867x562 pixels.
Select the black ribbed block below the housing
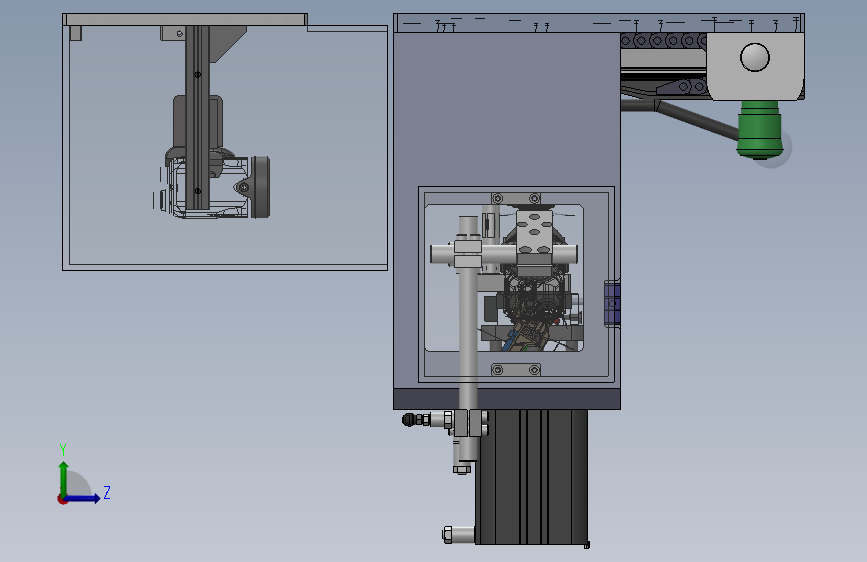pyautogui.click(x=531, y=477)
